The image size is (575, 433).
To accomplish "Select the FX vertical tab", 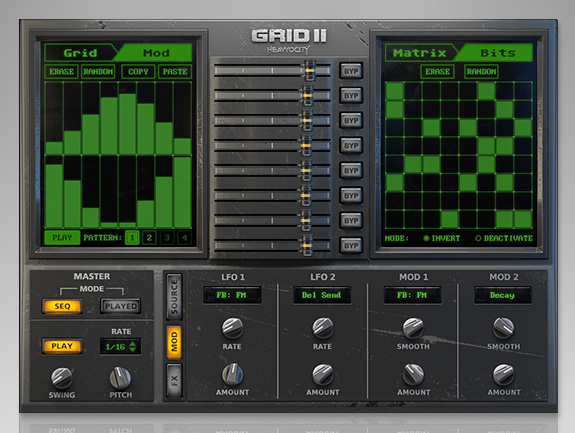I will pyautogui.click(x=174, y=381).
